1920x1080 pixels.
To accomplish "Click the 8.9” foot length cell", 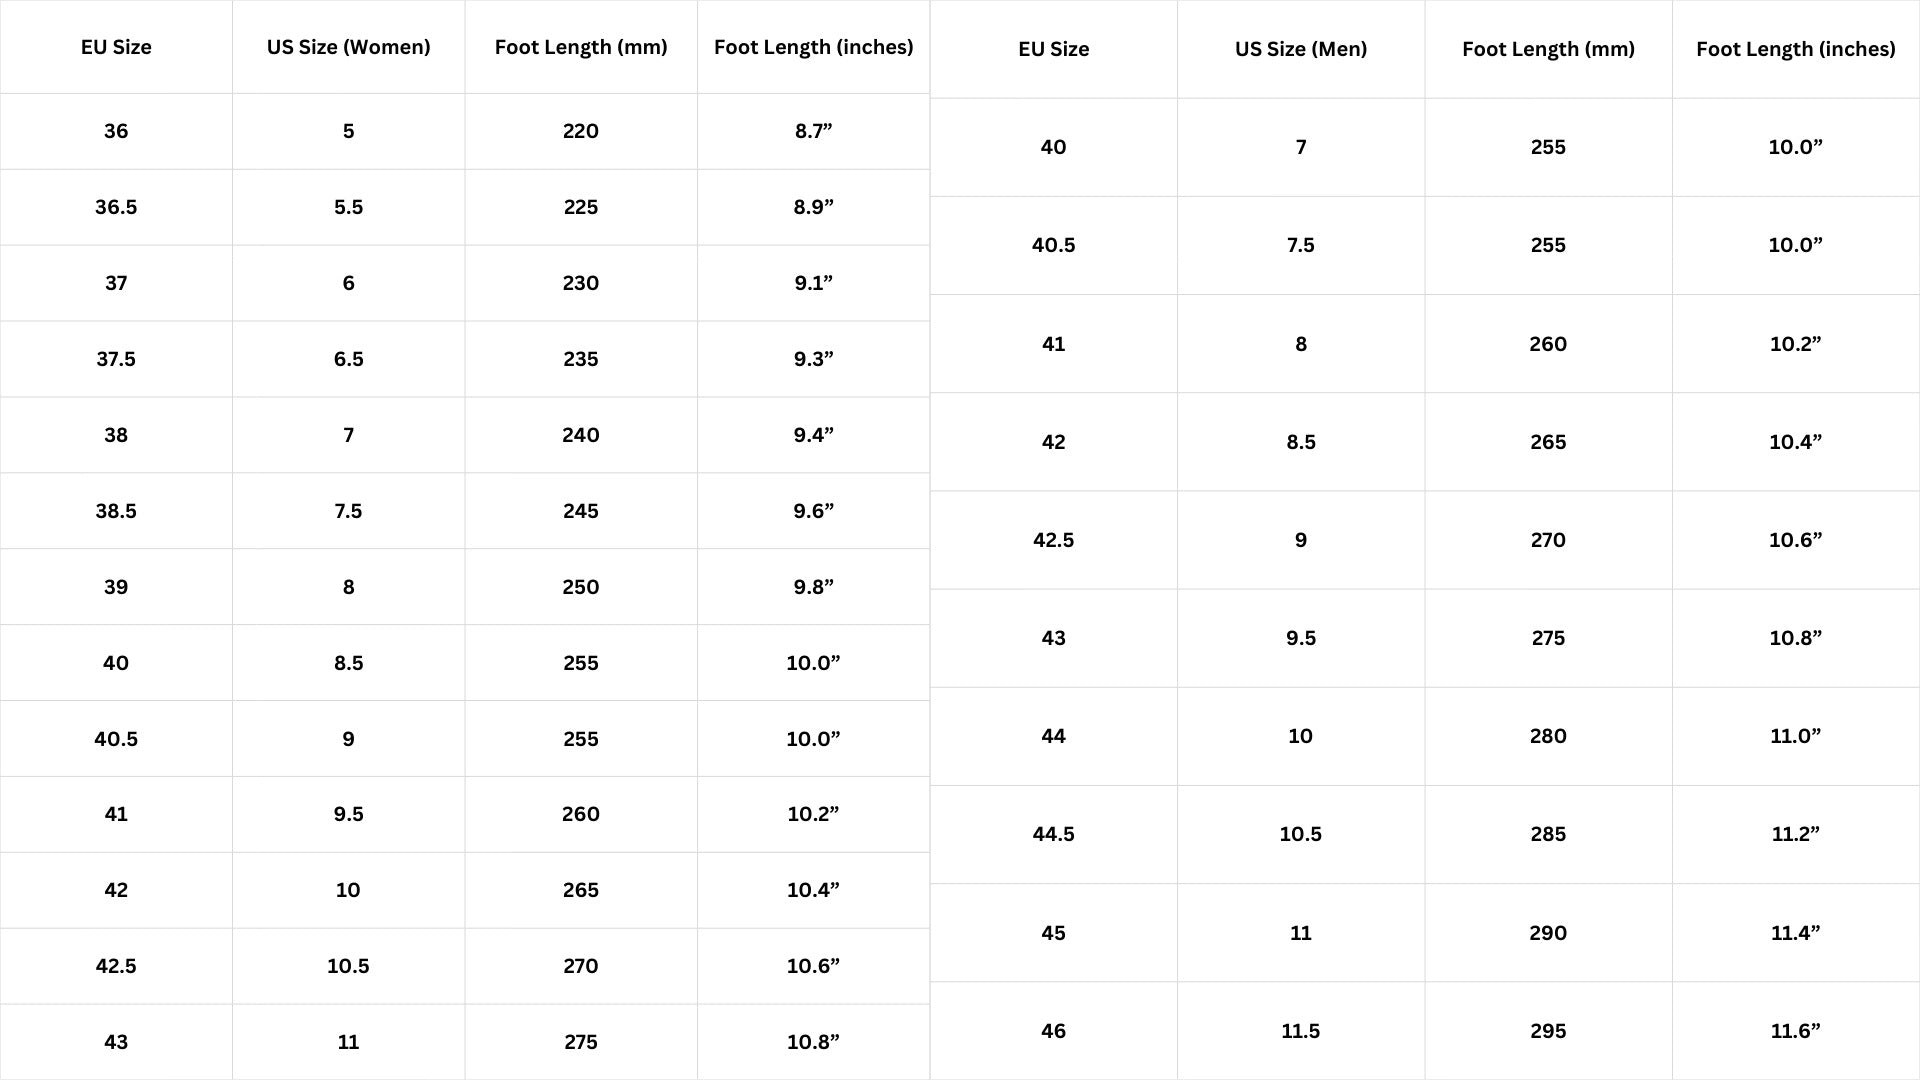I will (813, 207).
